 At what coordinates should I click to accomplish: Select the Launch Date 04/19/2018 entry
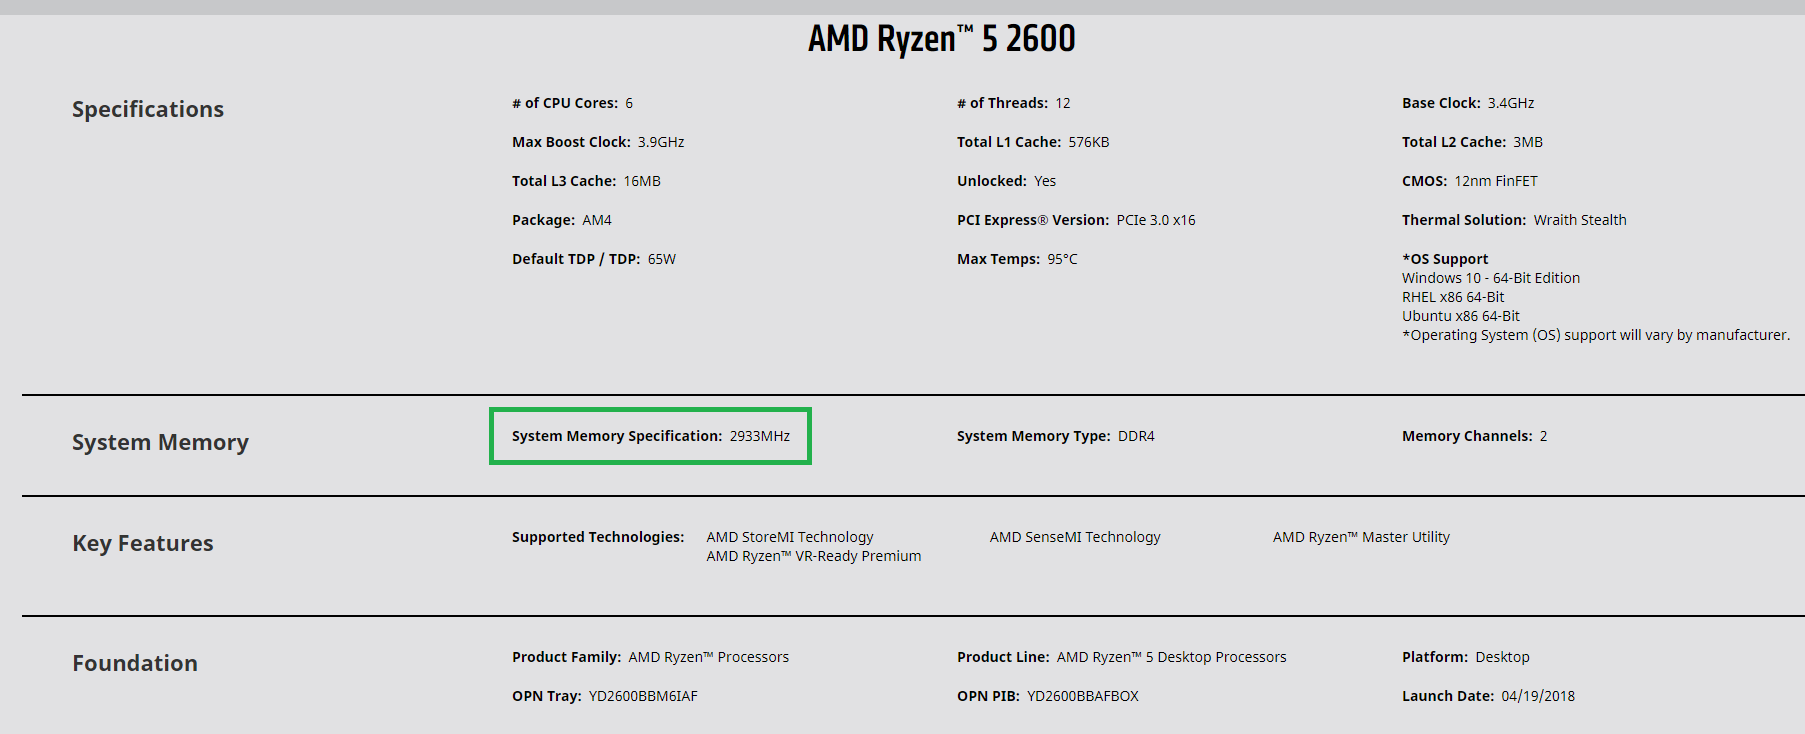tap(1488, 696)
